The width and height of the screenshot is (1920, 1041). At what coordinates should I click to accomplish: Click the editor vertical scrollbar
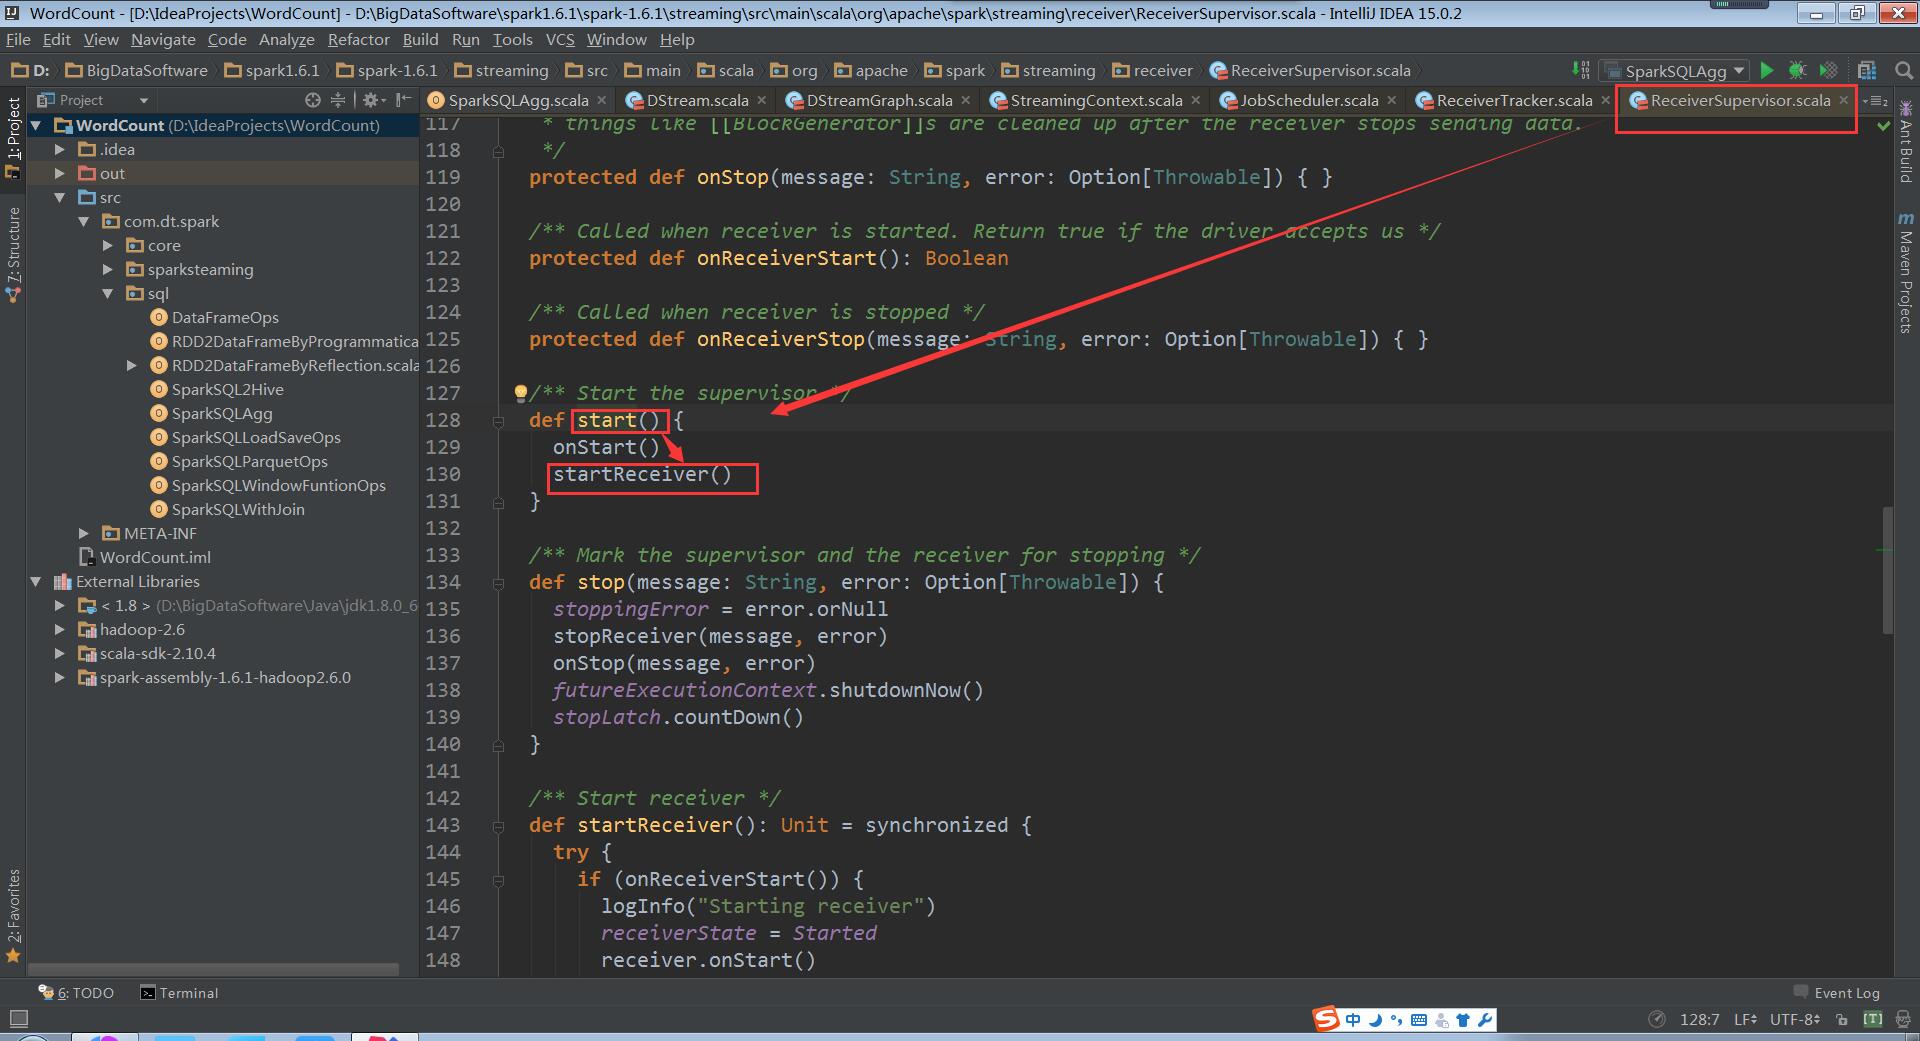tap(1888, 570)
